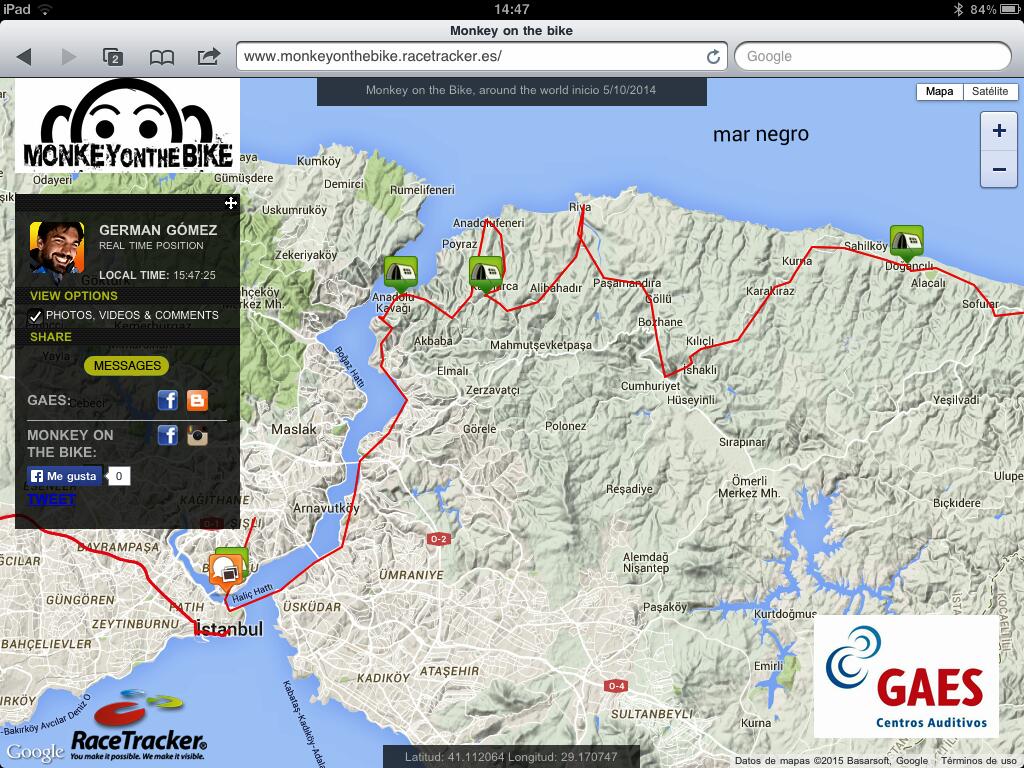Switch the map to Mapa view
The height and width of the screenshot is (768, 1024).
pos(939,91)
